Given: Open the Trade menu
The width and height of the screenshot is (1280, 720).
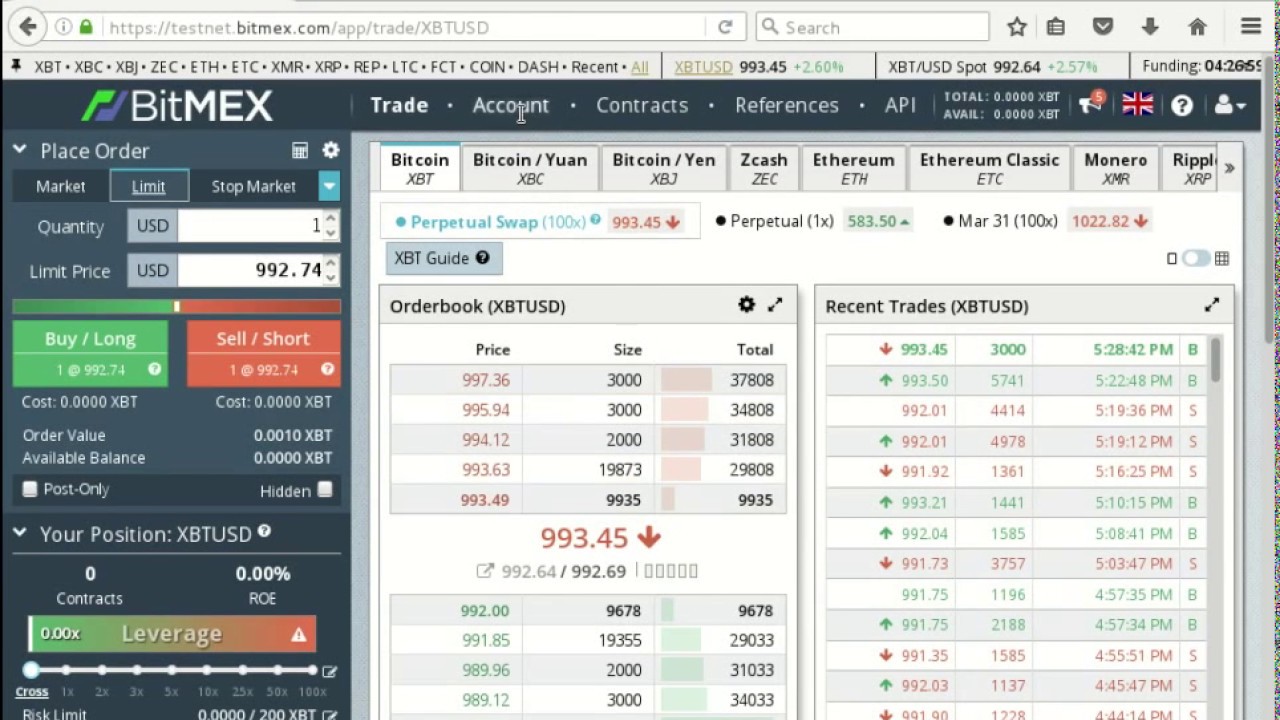Looking at the screenshot, I should (x=399, y=105).
